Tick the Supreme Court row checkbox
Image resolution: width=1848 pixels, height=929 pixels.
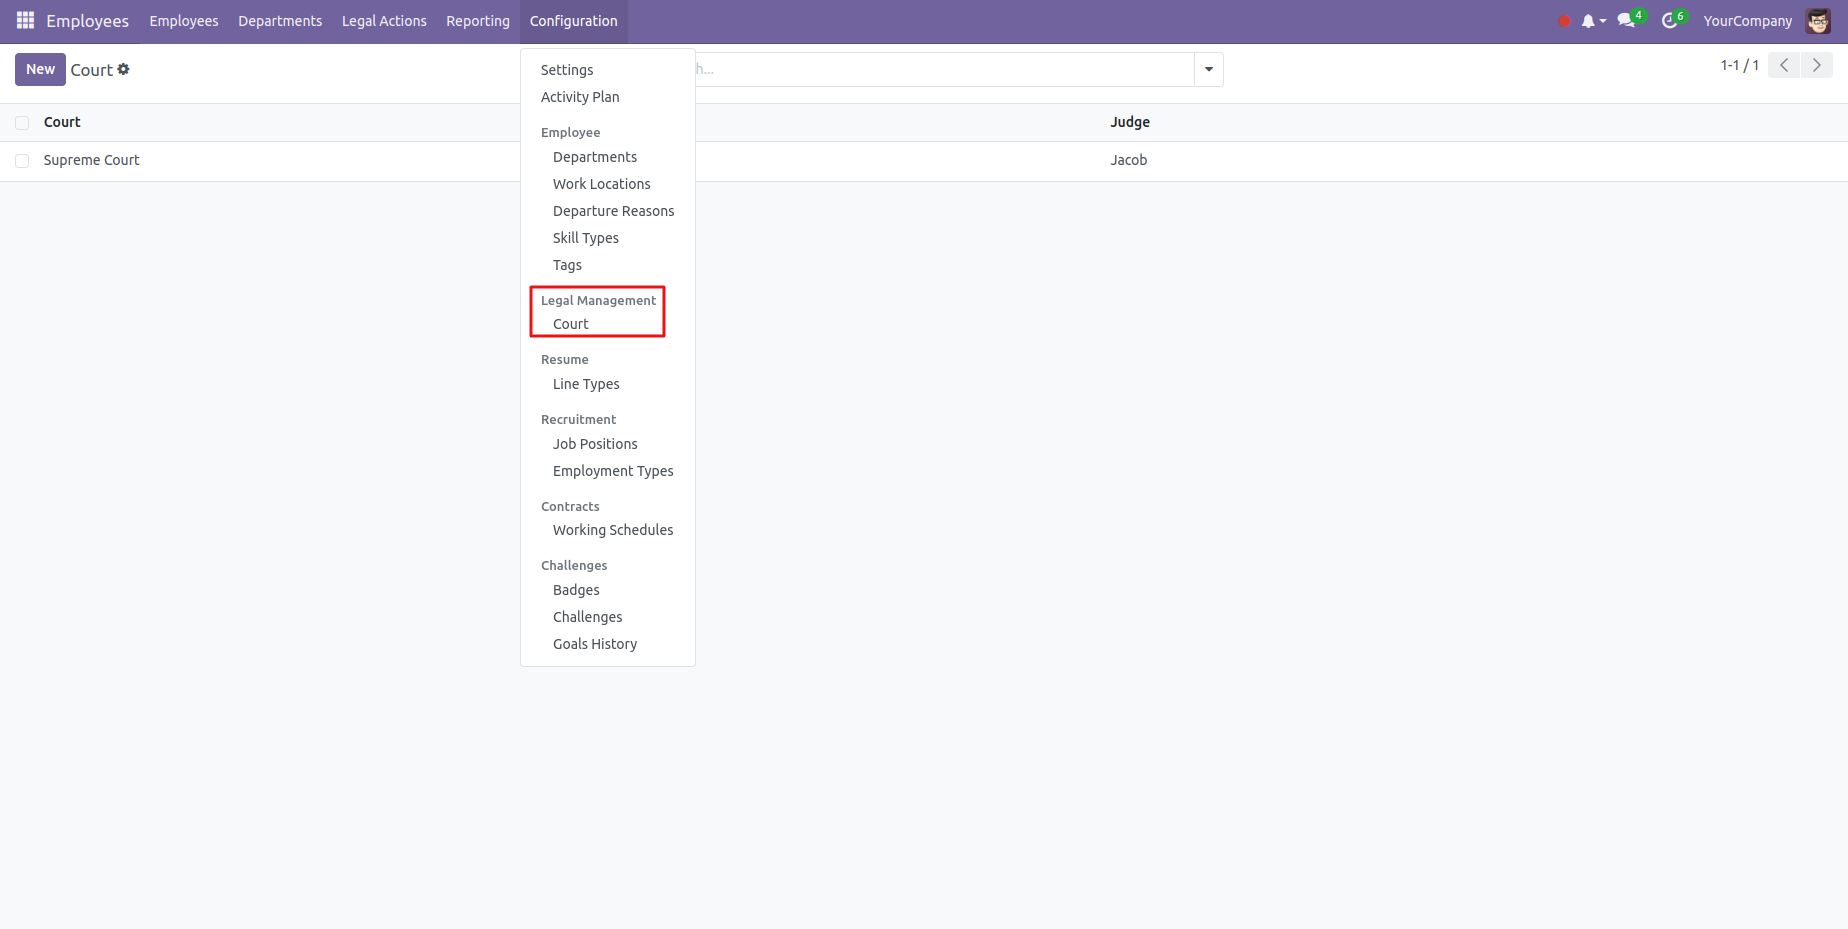pyautogui.click(x=22, y=161)
